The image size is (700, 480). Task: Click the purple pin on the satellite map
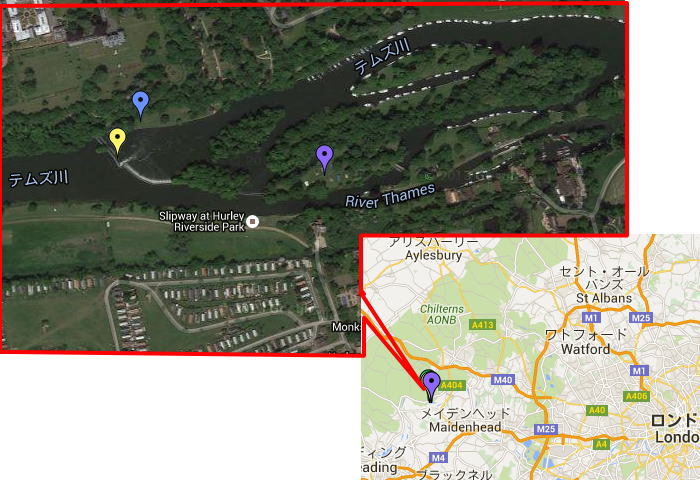[325, 159]
